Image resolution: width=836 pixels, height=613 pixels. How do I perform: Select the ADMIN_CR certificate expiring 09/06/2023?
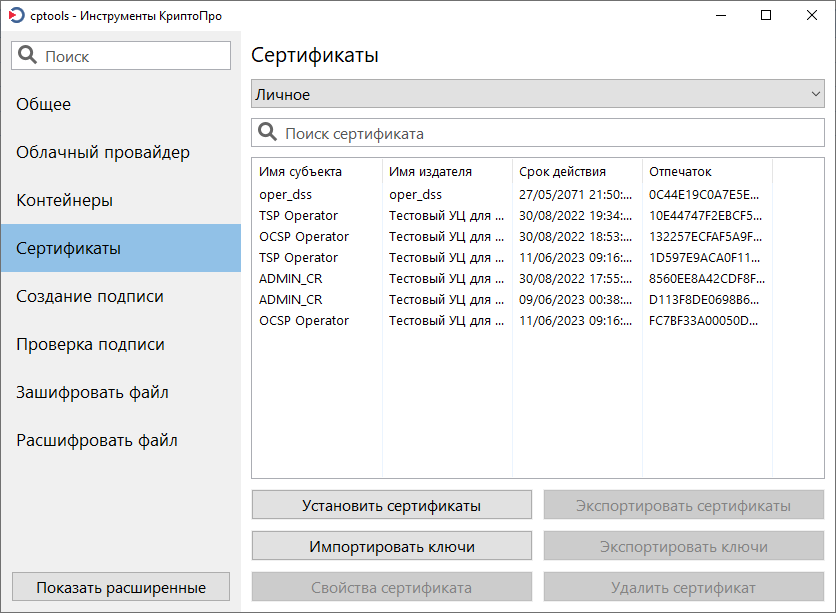click(x=512, y=300)
